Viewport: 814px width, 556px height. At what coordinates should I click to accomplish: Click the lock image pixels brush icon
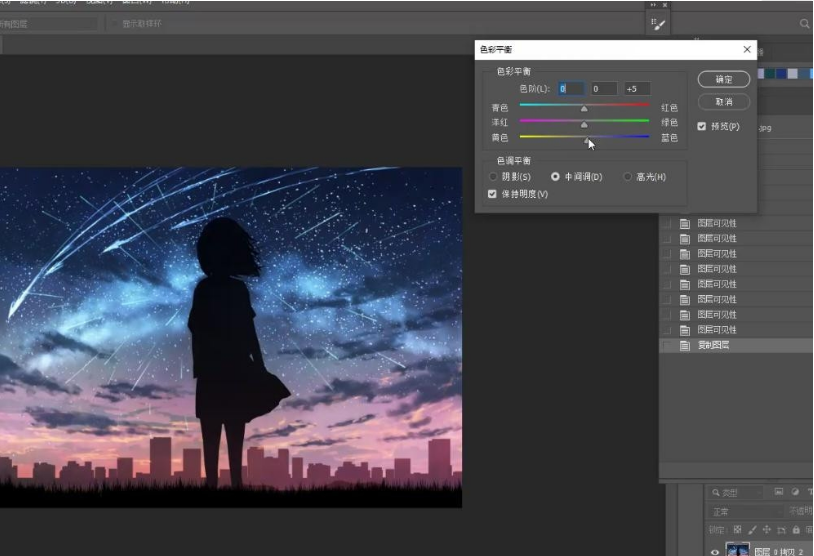click(x=752, y=529)
